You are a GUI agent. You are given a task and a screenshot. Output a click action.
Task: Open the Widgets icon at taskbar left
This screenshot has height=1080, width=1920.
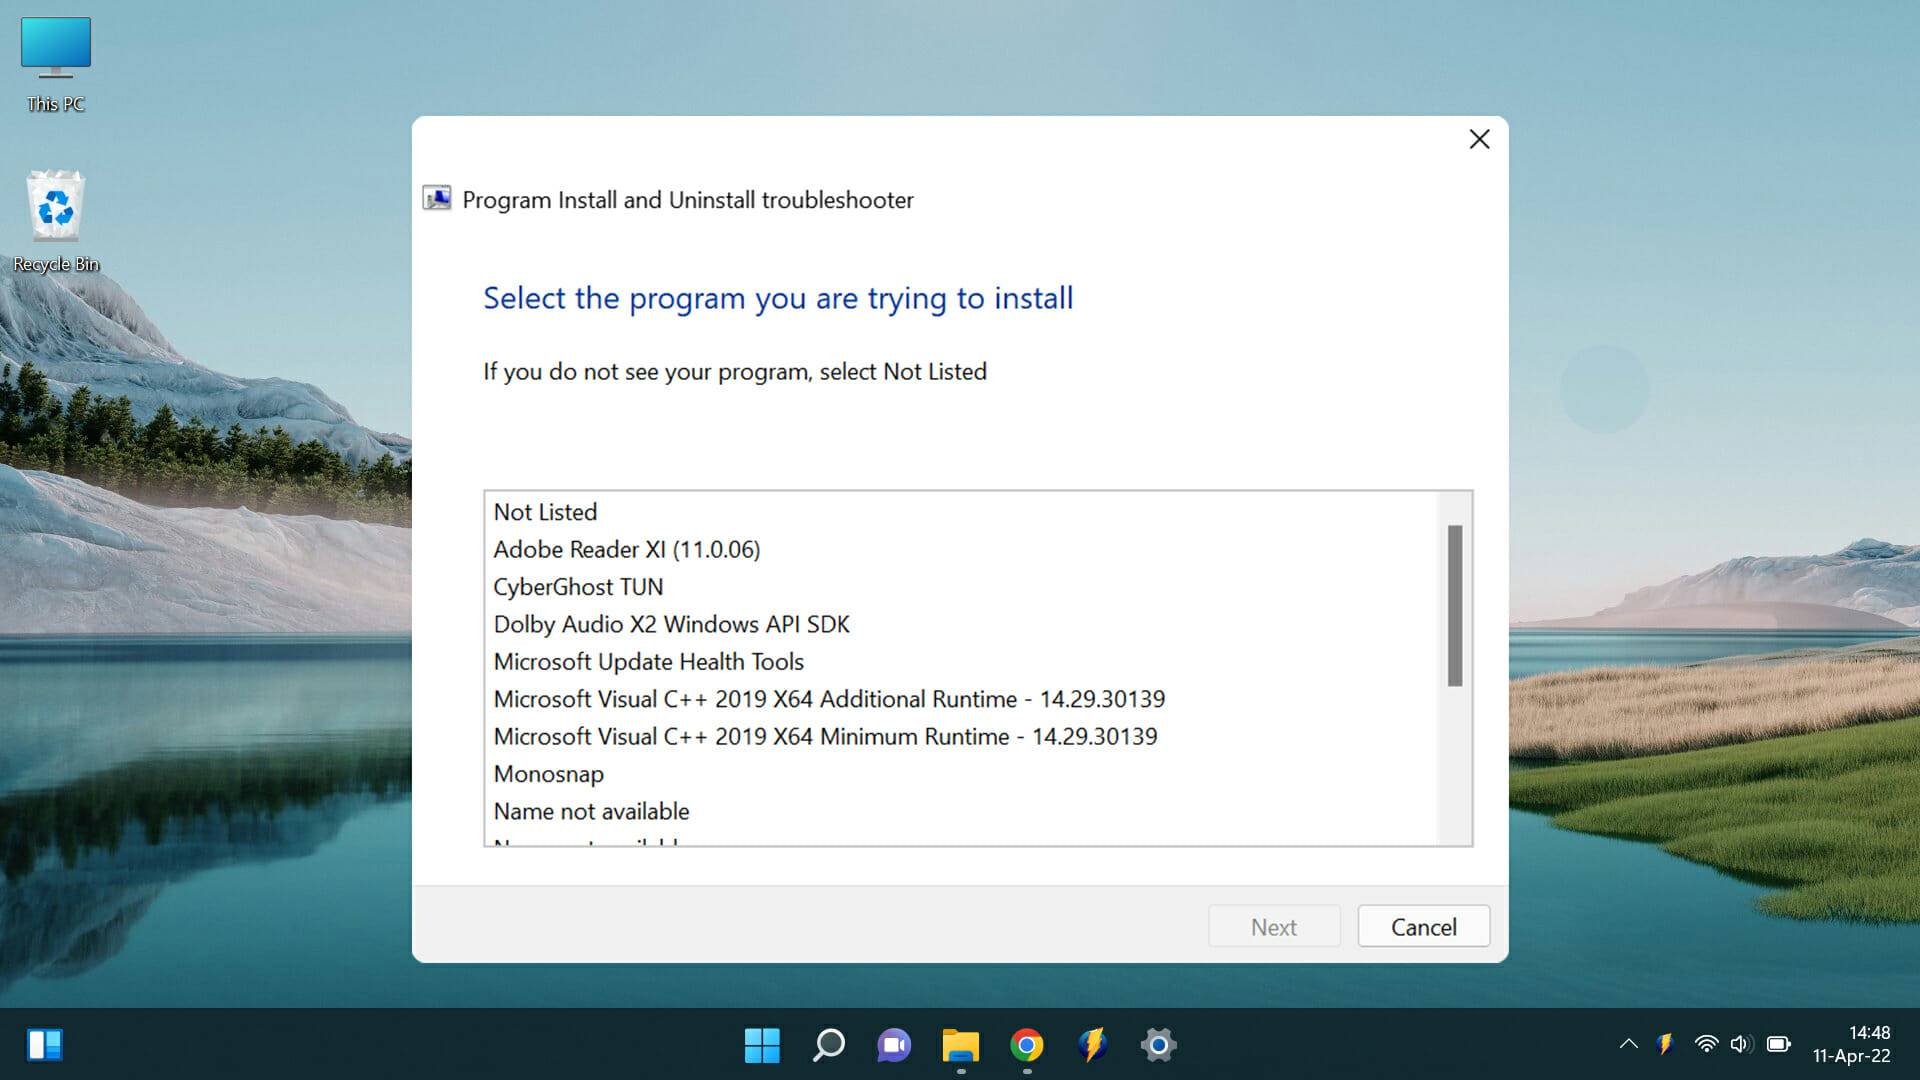pyautogui.click(x=45, y=1045)
